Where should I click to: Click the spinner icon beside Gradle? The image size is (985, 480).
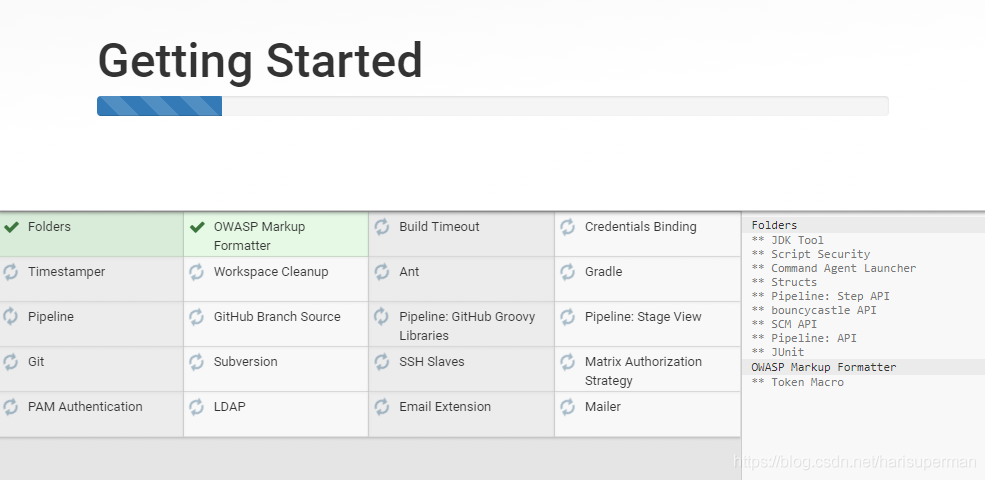(568, 272)
